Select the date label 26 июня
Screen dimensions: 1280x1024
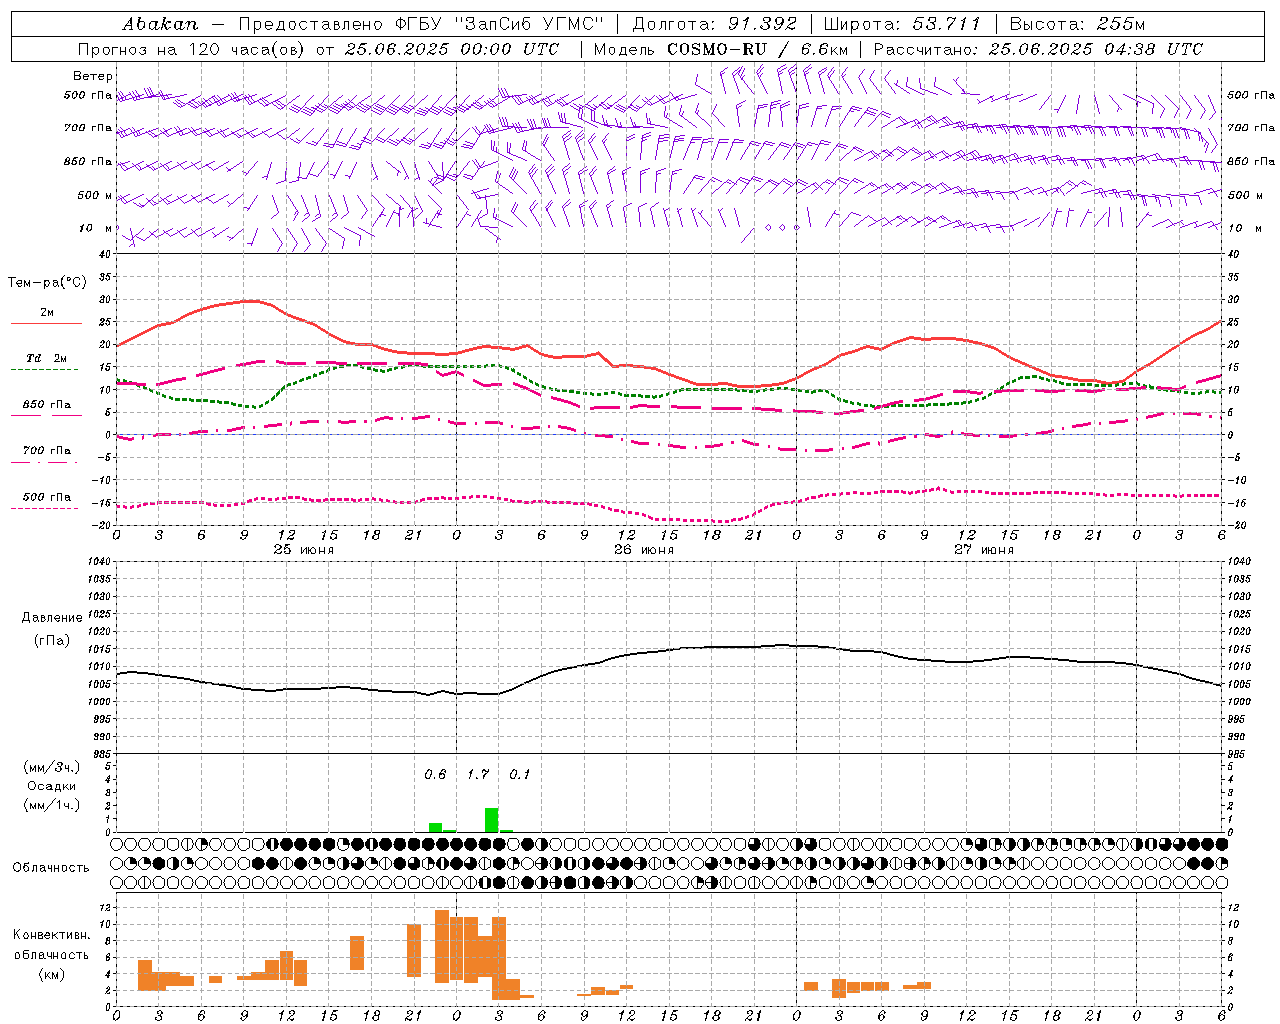tap(644, 550)
